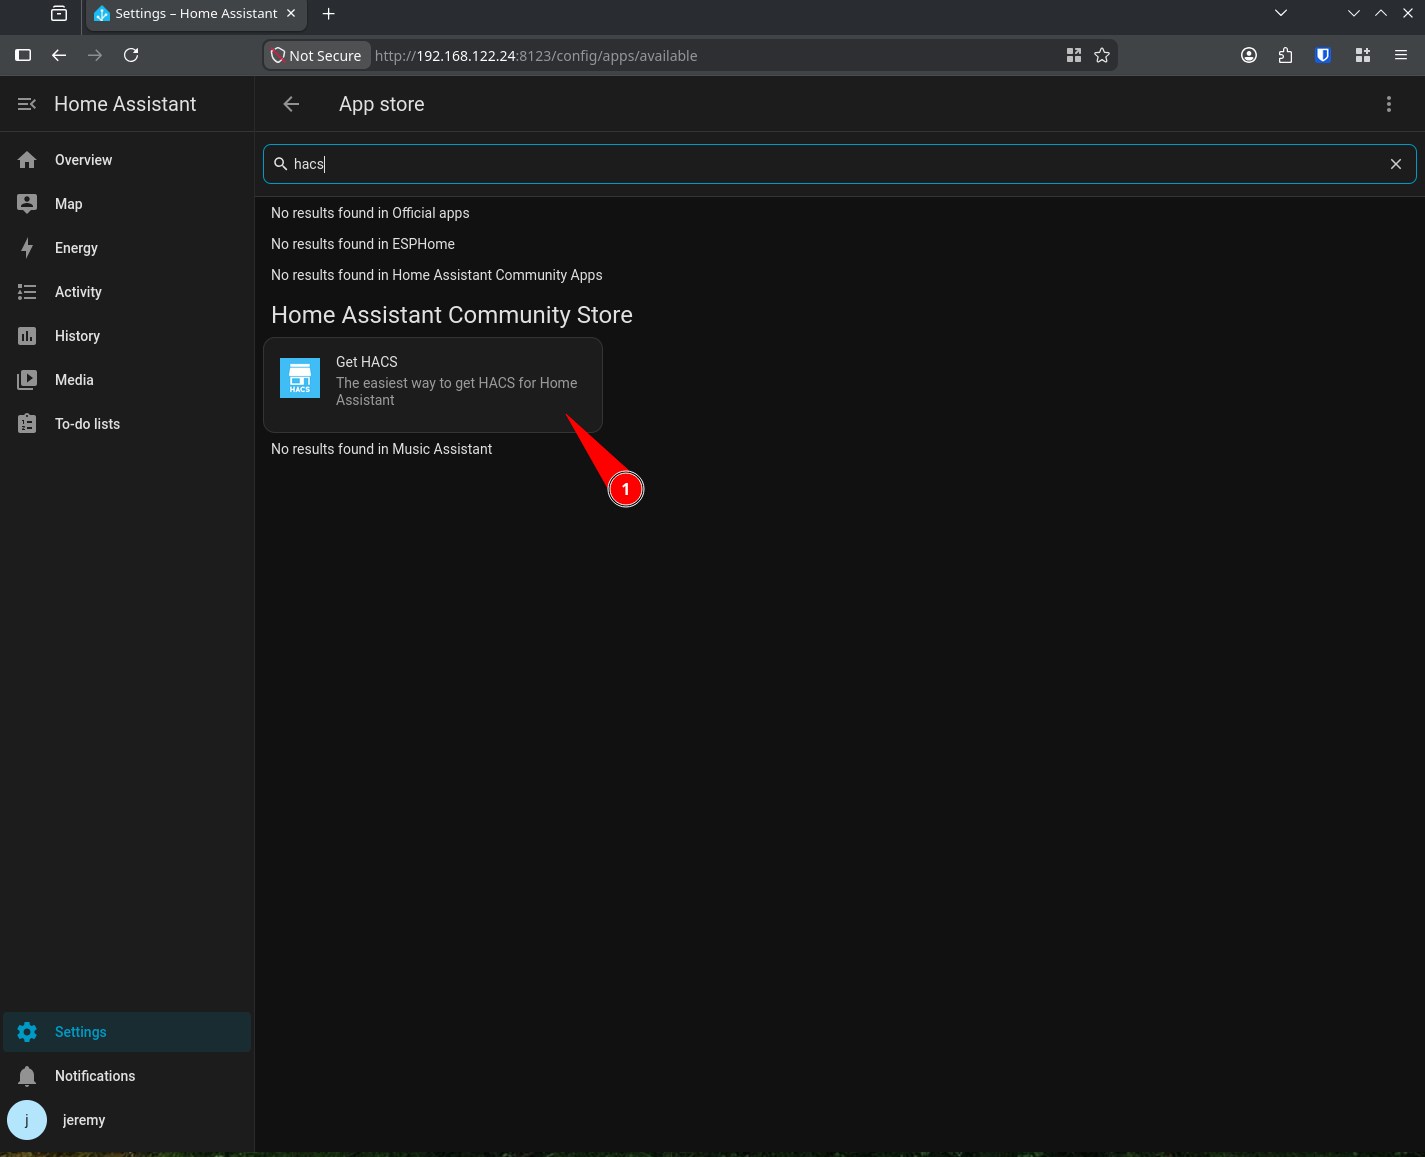Collapse the Home Assistant sidebar menu icon
1425x1157 pixels.
27,104
